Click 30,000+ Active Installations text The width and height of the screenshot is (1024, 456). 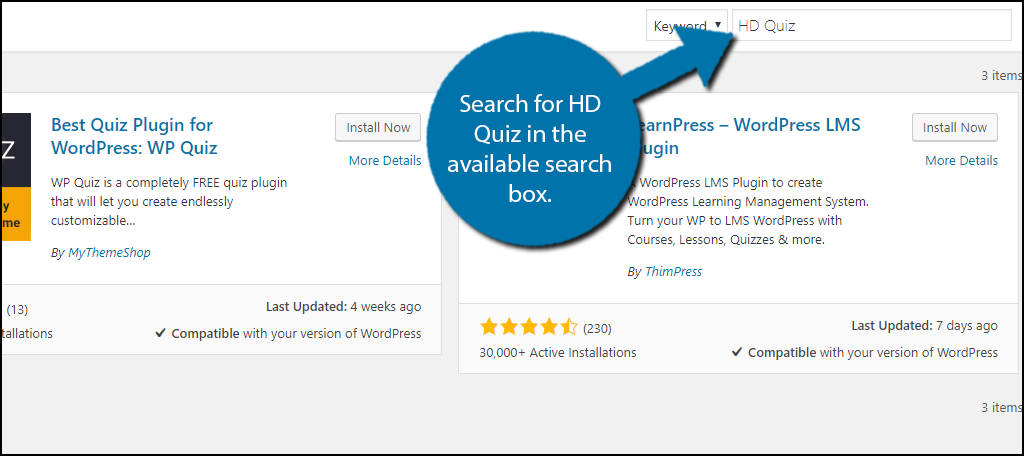[x=558, y=353]
